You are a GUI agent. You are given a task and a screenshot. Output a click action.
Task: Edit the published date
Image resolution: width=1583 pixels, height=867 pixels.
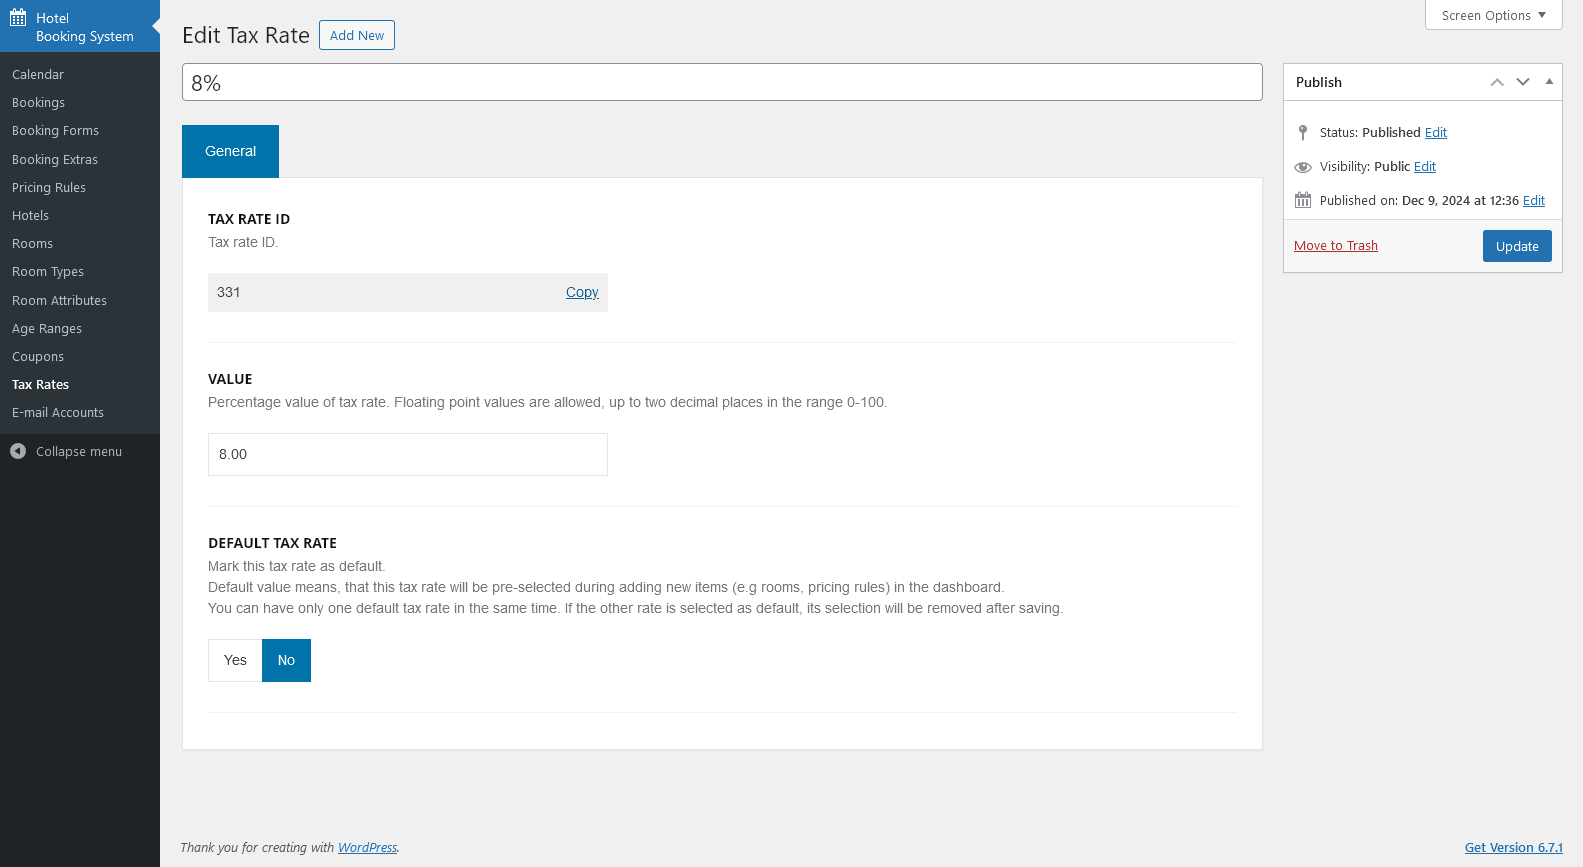(x=1534, y=200)
